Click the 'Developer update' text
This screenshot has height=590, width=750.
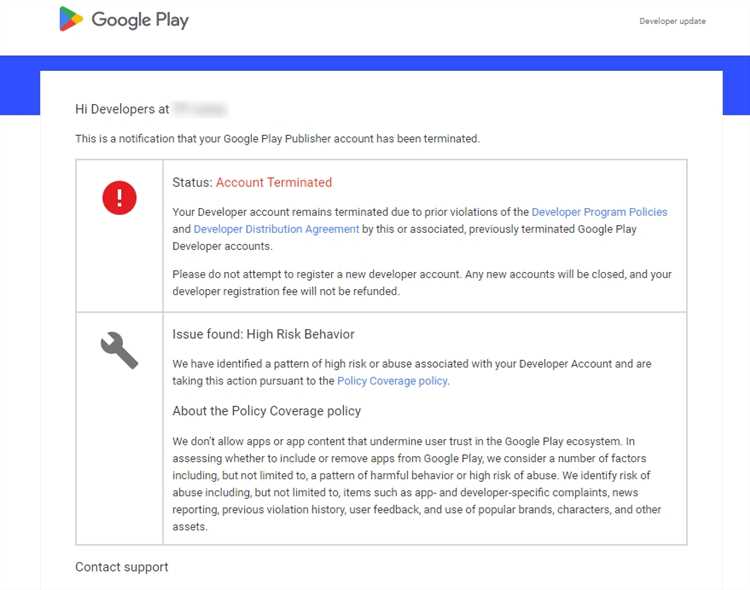tap(673, 21)
